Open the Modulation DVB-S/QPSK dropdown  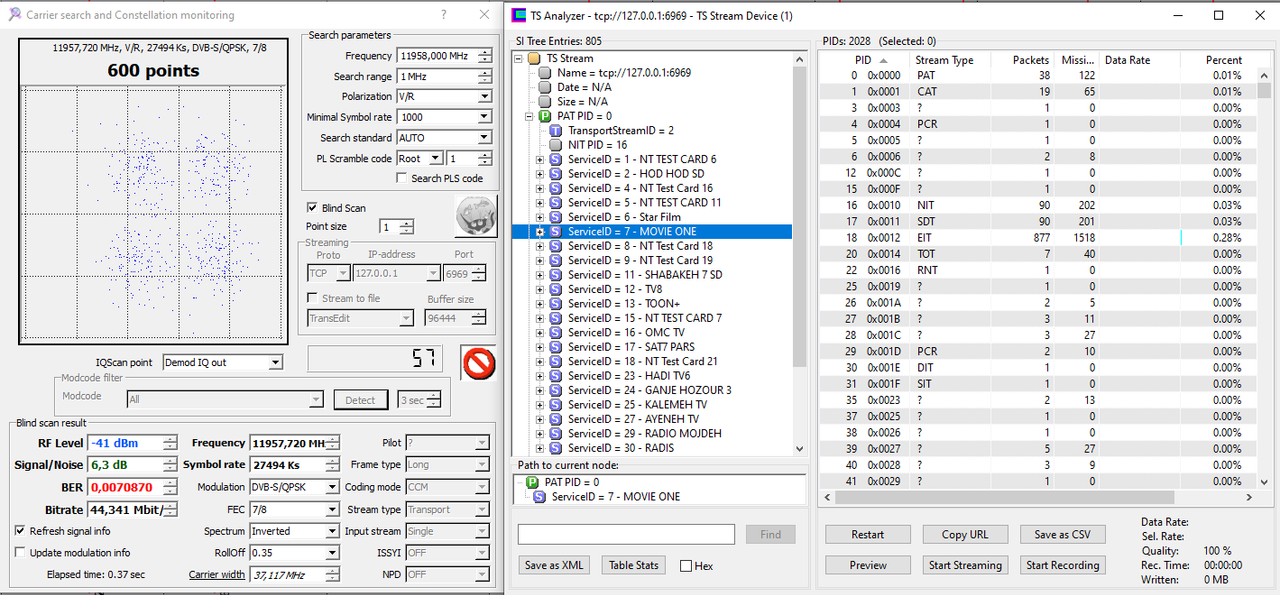(331, 487)
